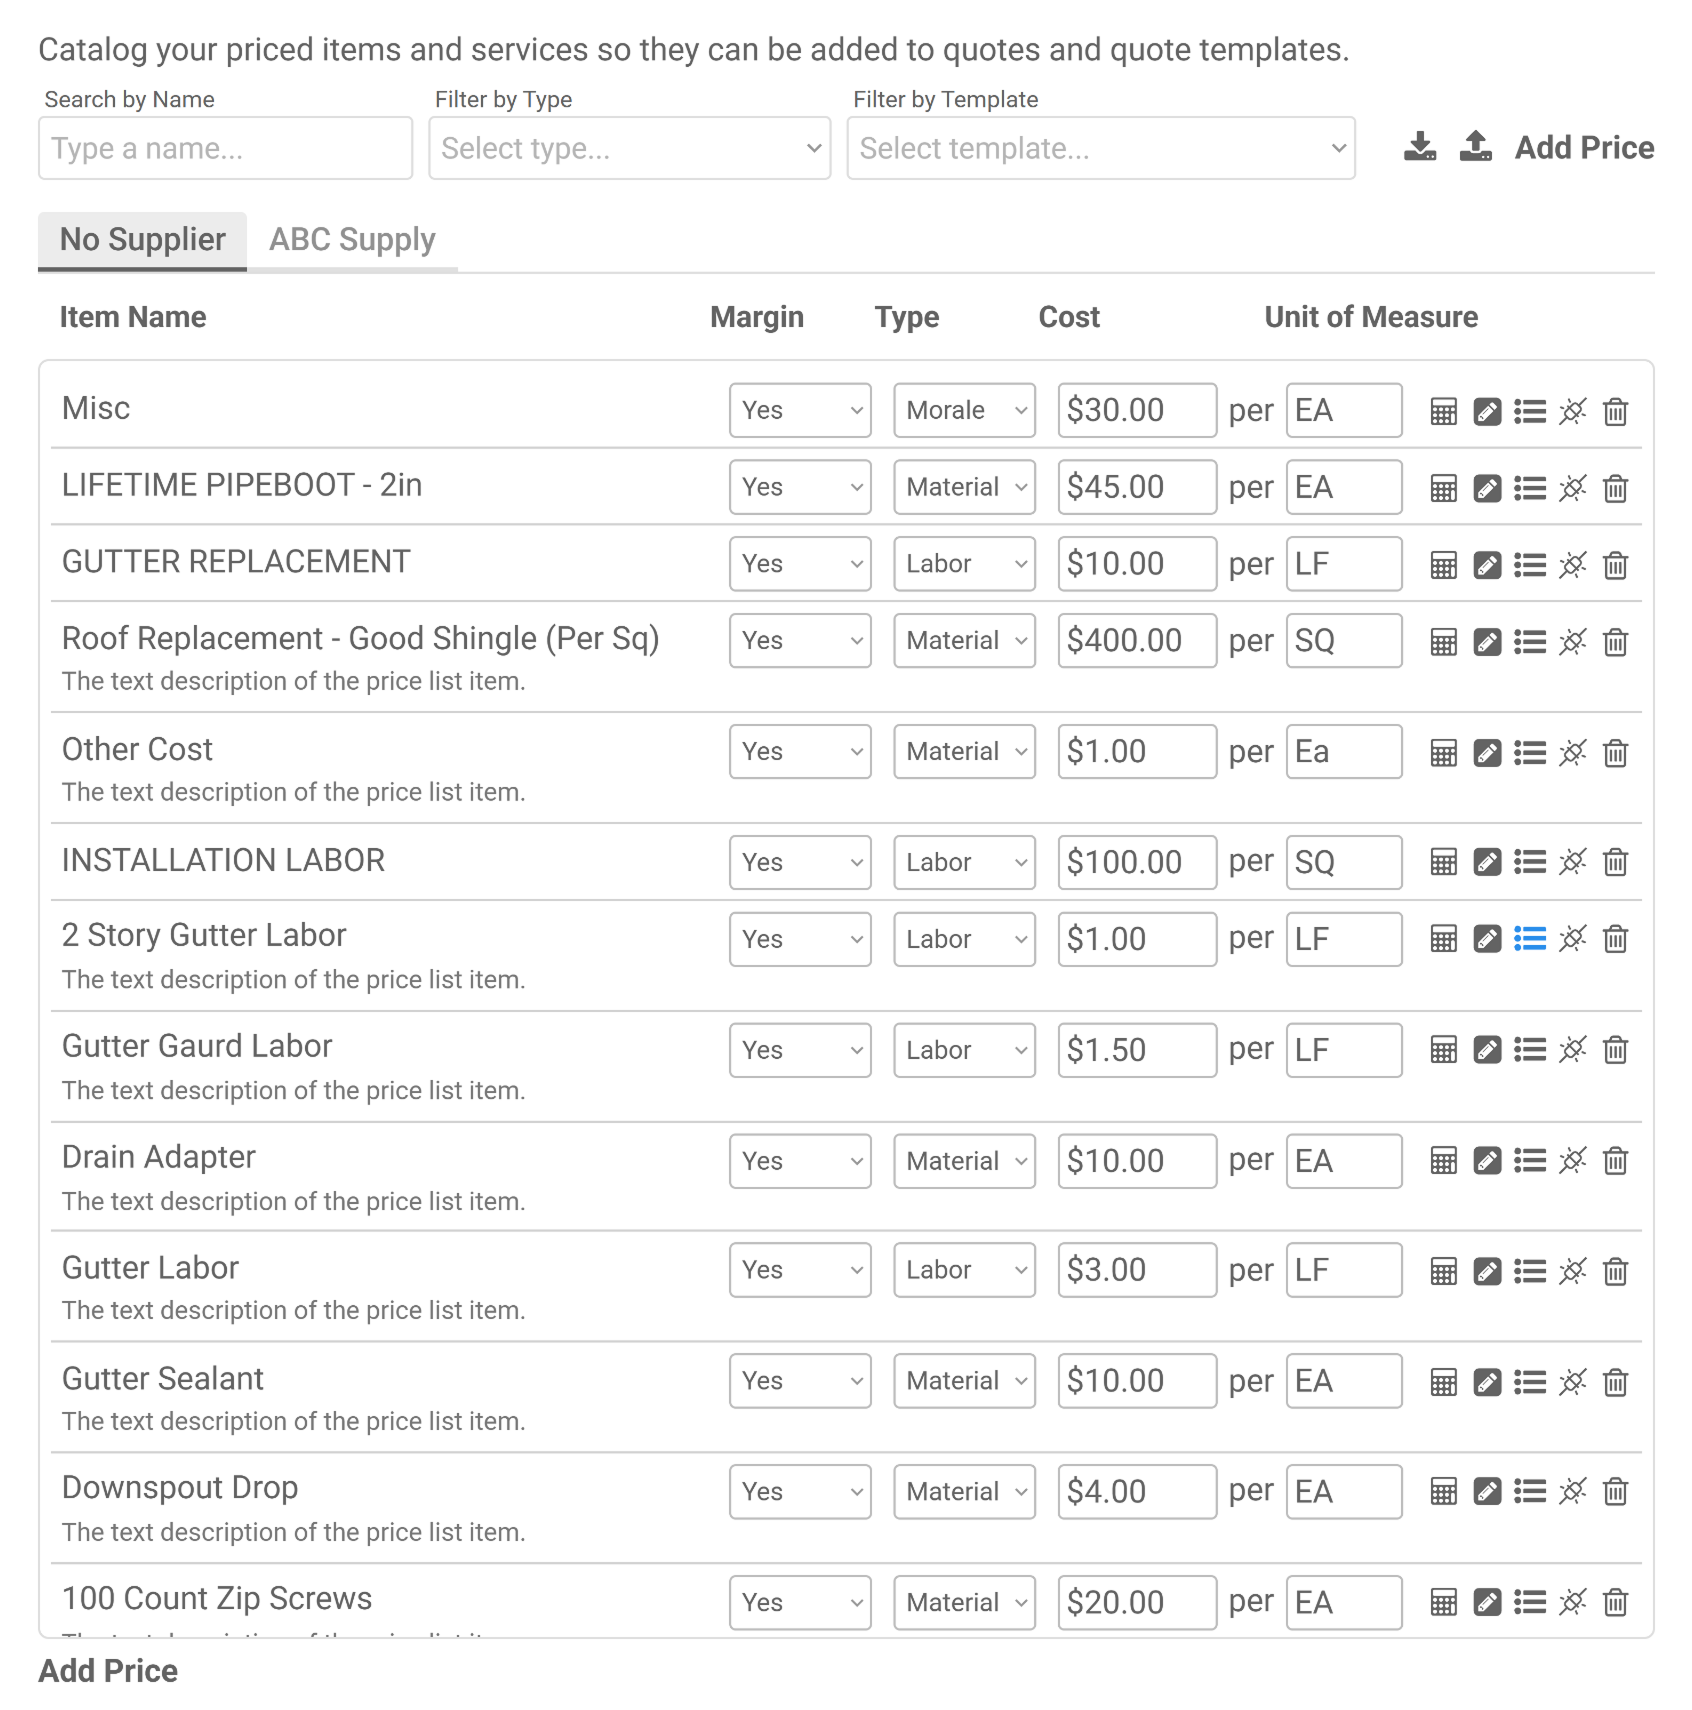Click plug icon for 2 Story Gutter Labor

(x=1573, y=939)
